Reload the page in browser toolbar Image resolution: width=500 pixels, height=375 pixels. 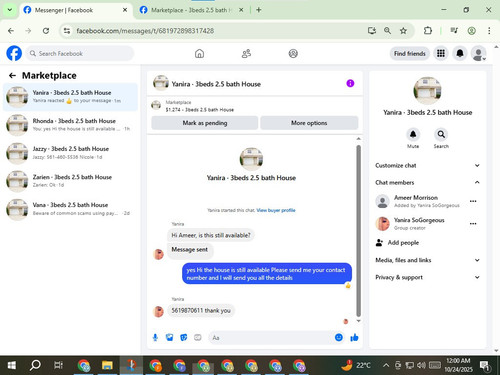click(x=46, y=31)
